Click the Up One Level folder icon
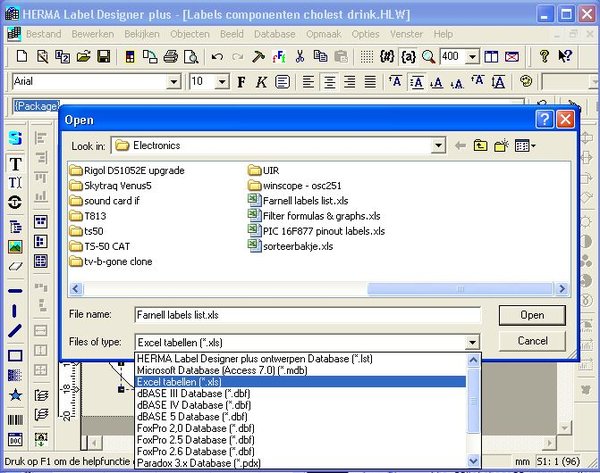Viewport: 600px width, 473px height. (481, 146)
